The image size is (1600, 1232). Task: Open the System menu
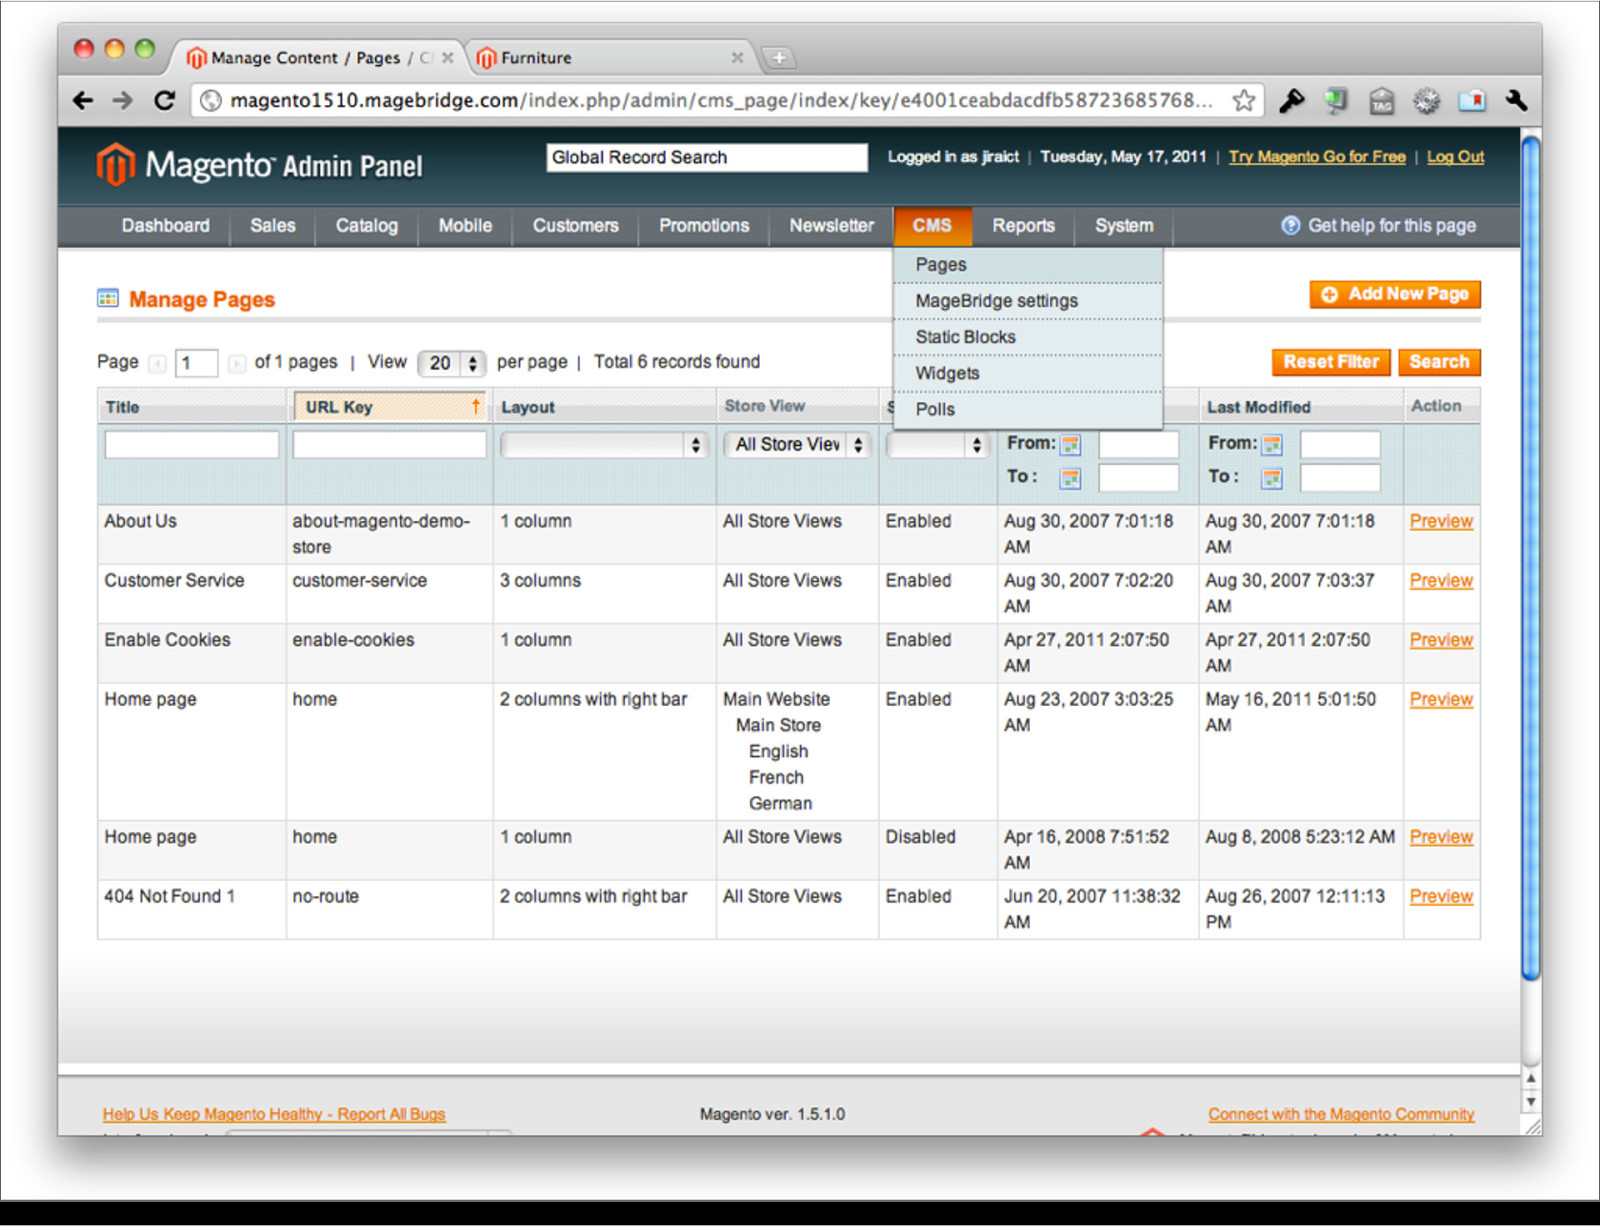coord(1124,226)
